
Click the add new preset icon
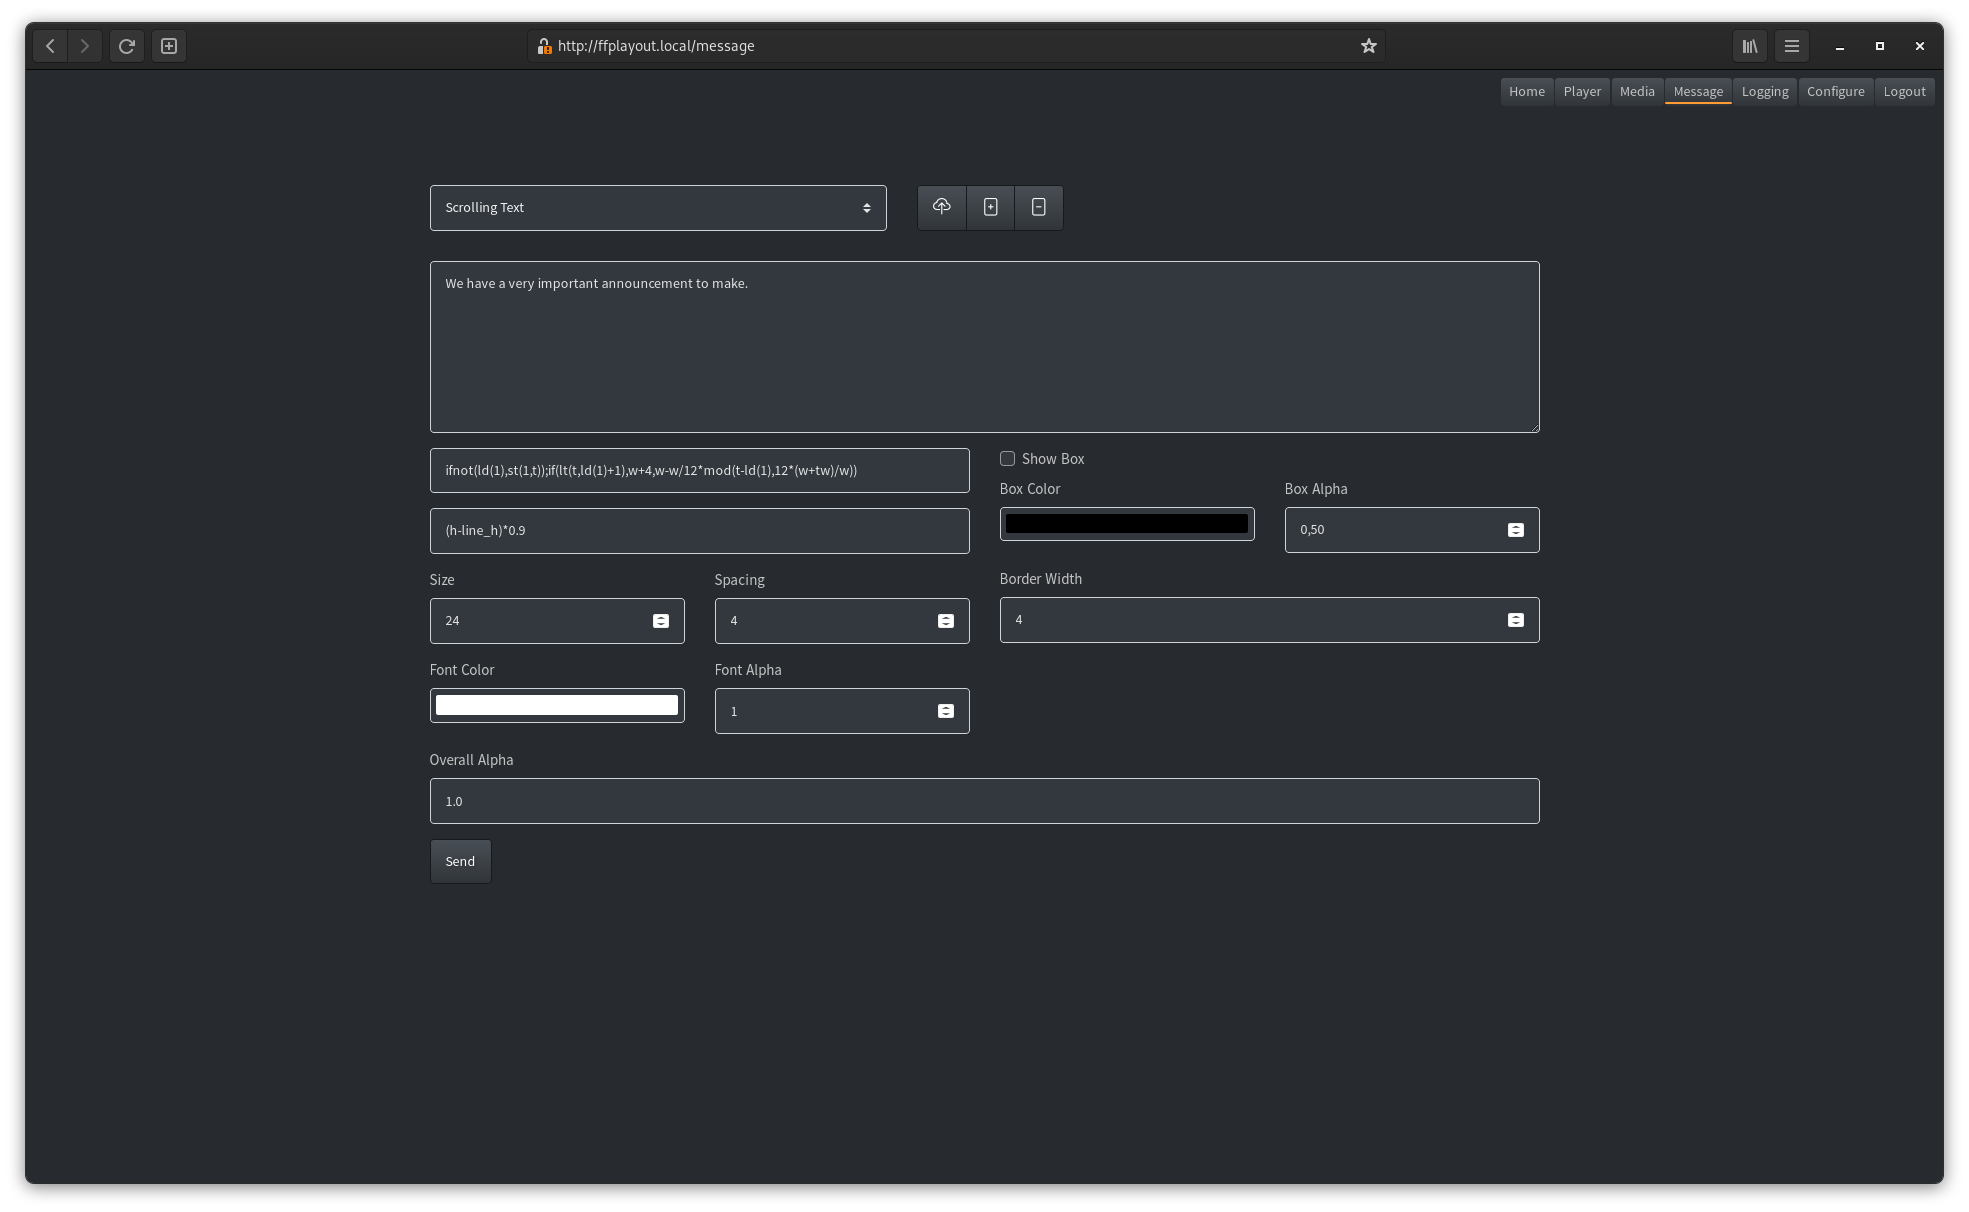point(990,207)
